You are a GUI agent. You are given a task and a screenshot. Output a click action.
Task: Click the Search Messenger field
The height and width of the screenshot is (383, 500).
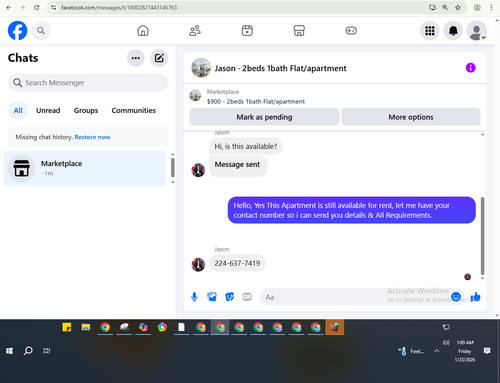point(88,83)
